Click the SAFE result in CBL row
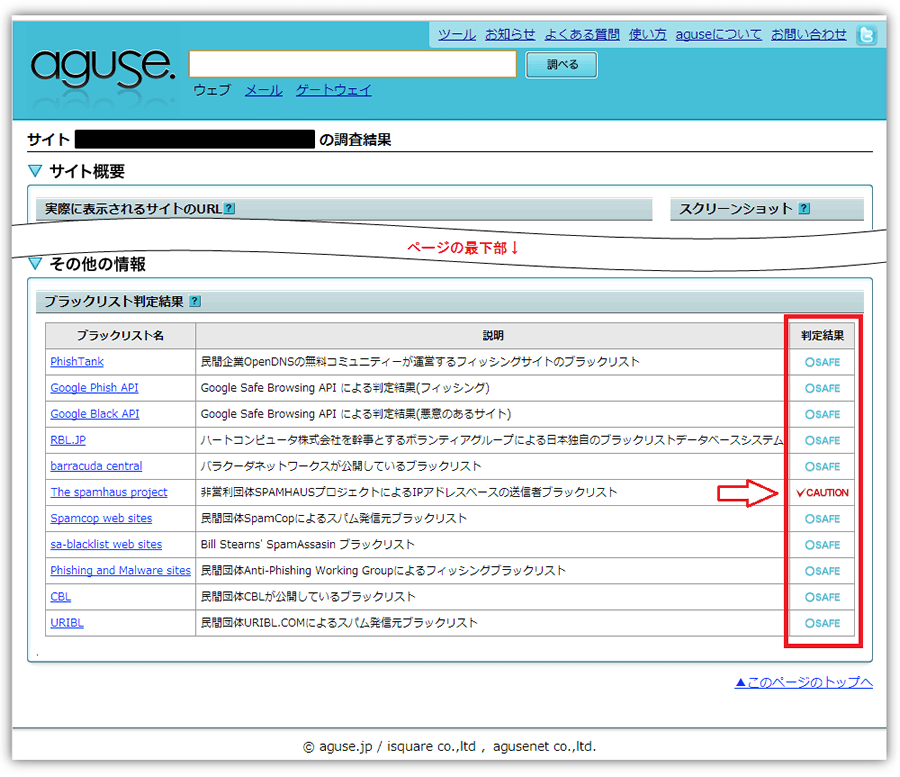This screenshot has width=900, height=777. point(823,597)
